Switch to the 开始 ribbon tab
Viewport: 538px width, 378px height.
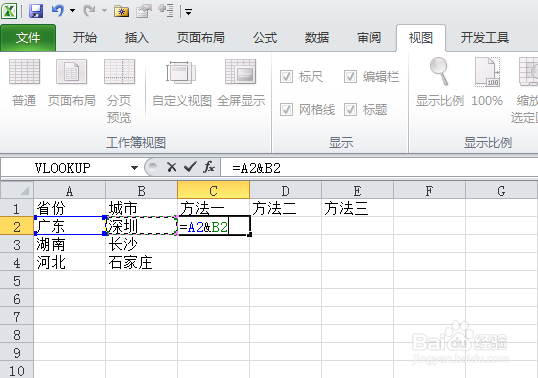coord(84,38)
